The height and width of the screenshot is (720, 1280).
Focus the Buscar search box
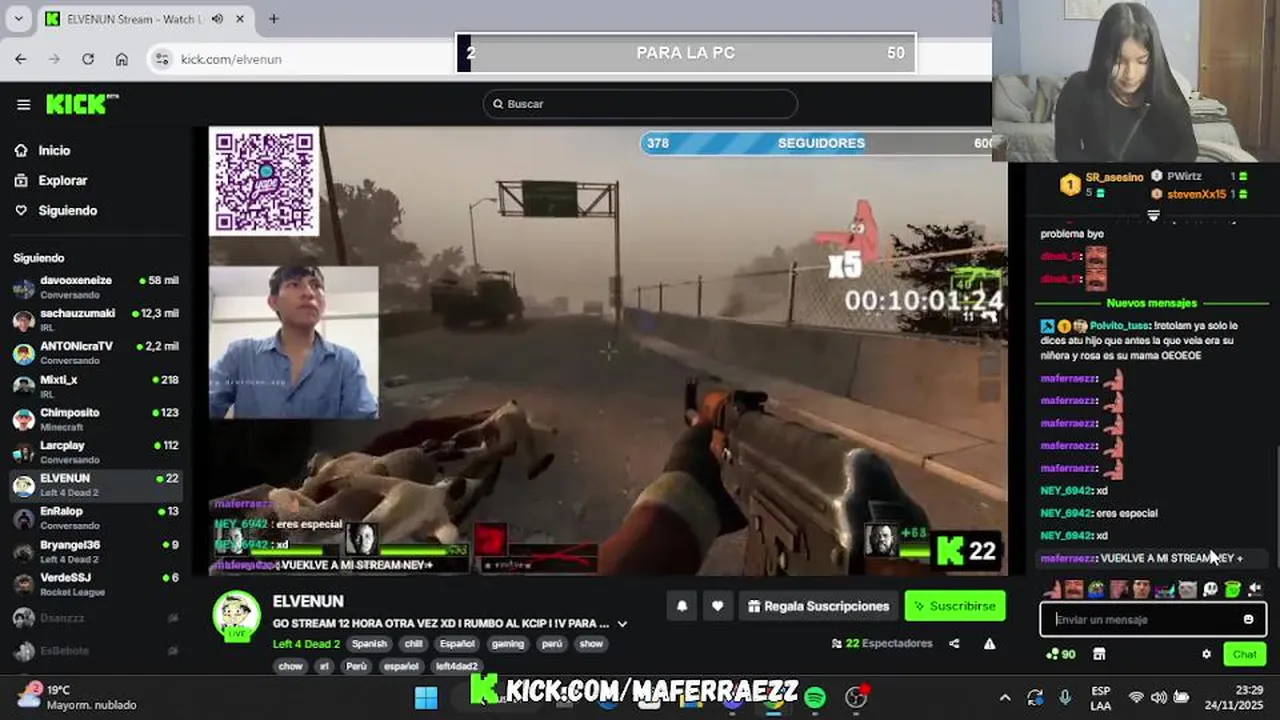[x=640, y=104]
